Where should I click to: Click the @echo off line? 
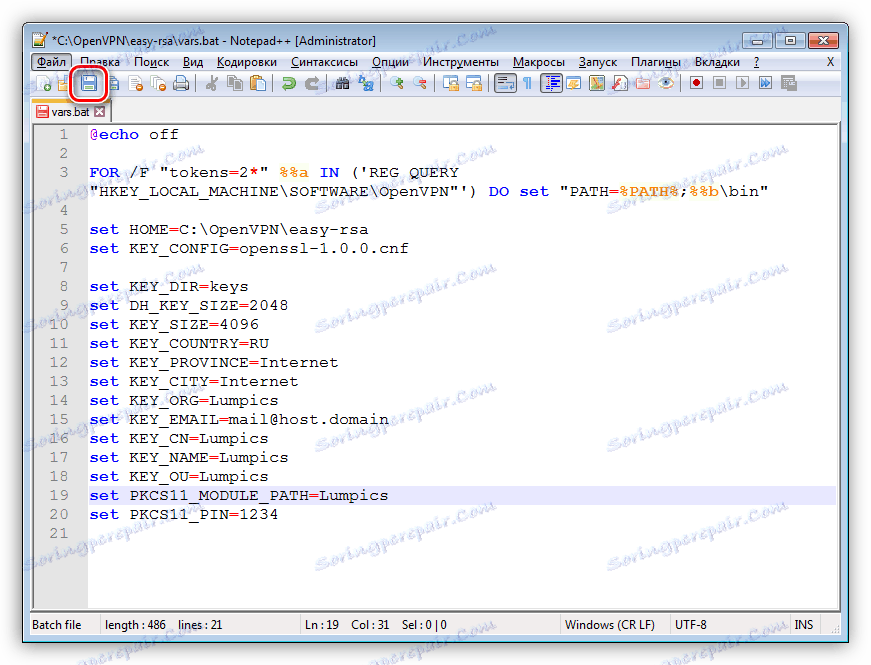134,134
